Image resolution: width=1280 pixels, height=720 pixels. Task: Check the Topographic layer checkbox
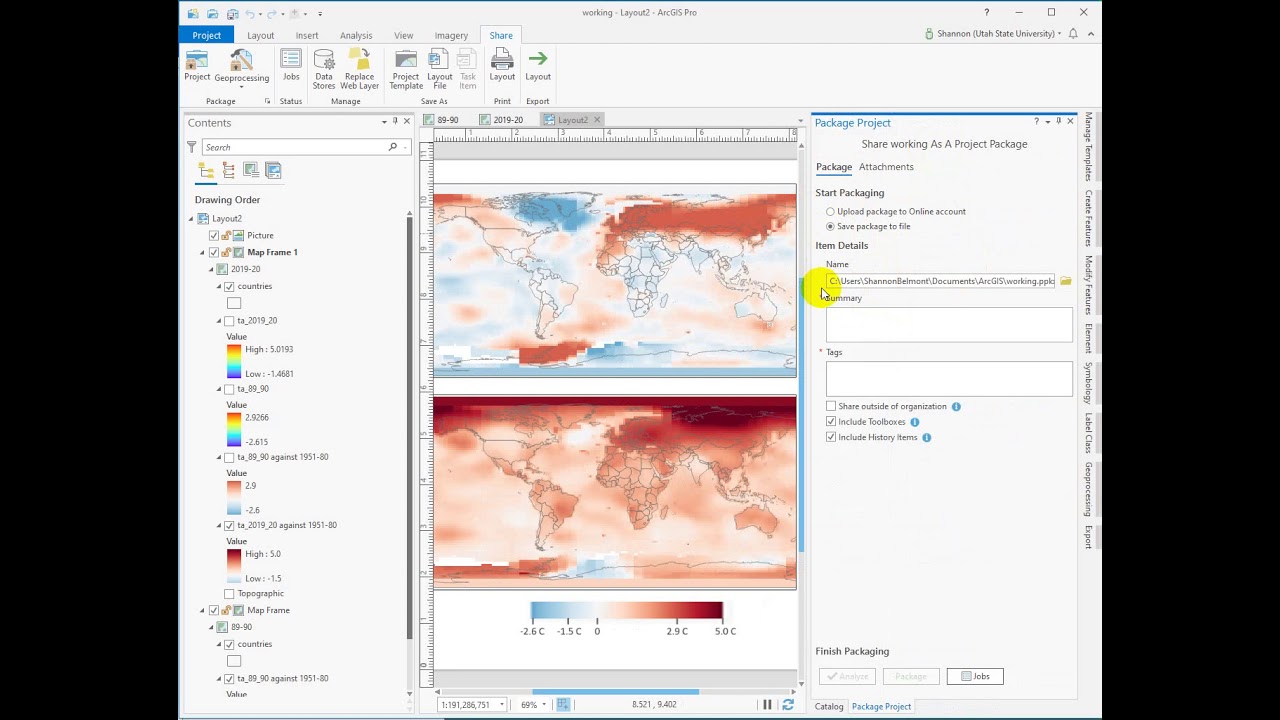click(229, 594)
